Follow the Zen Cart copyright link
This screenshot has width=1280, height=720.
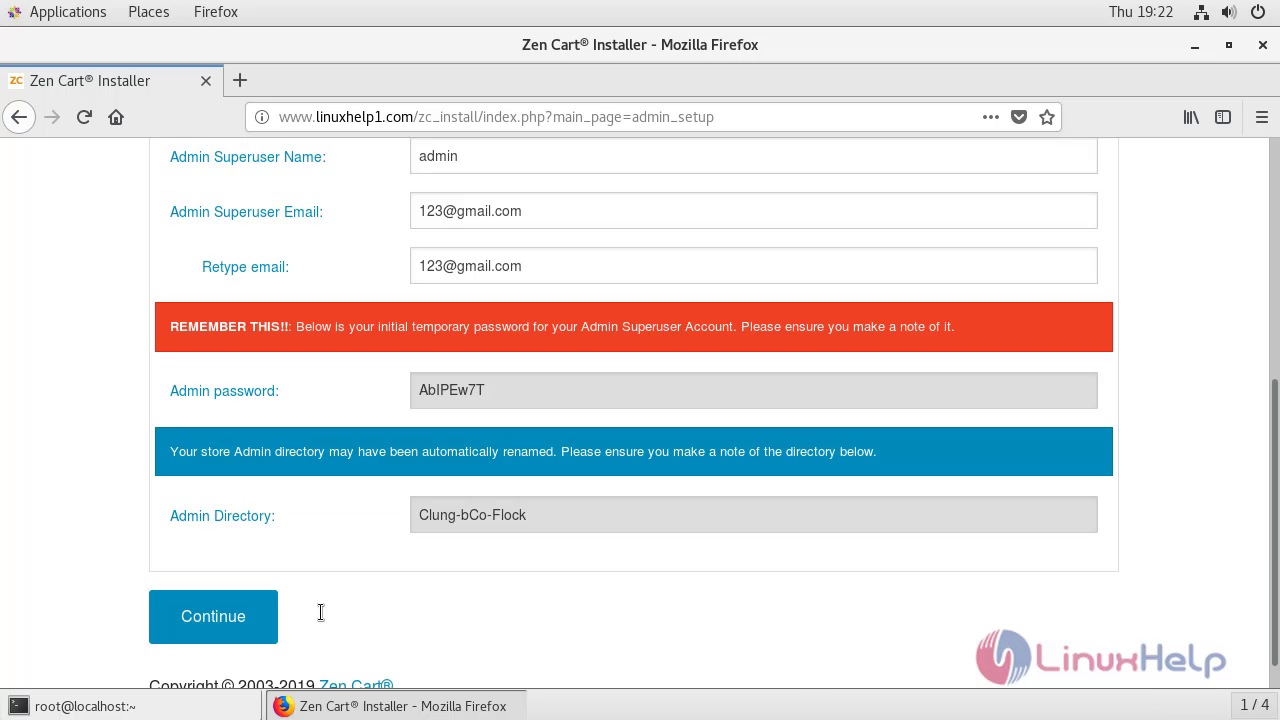pyautogui.click(x=356, y=684)
